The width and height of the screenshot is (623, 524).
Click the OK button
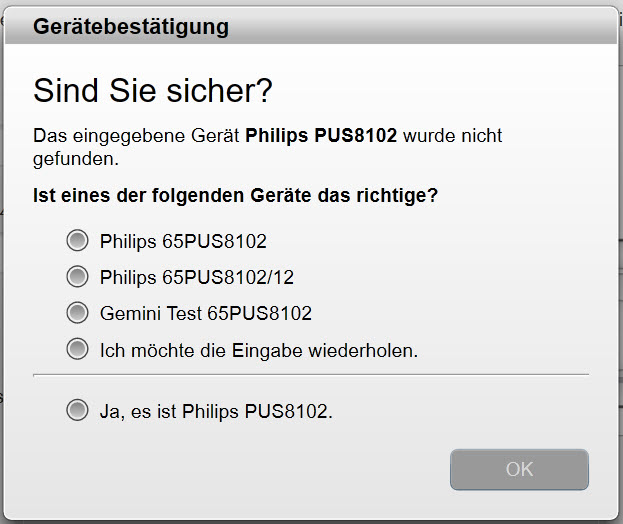click(x=519, y=469)
